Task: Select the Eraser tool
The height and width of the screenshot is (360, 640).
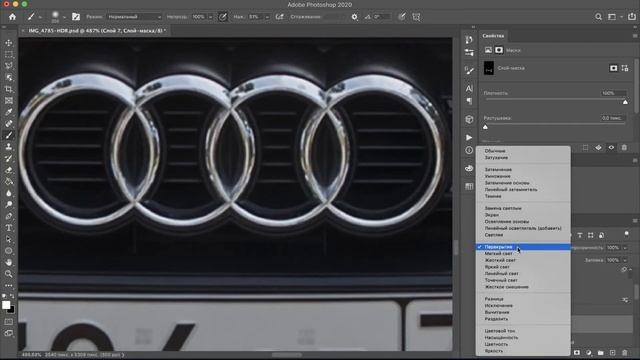Action: click(9, 170)
